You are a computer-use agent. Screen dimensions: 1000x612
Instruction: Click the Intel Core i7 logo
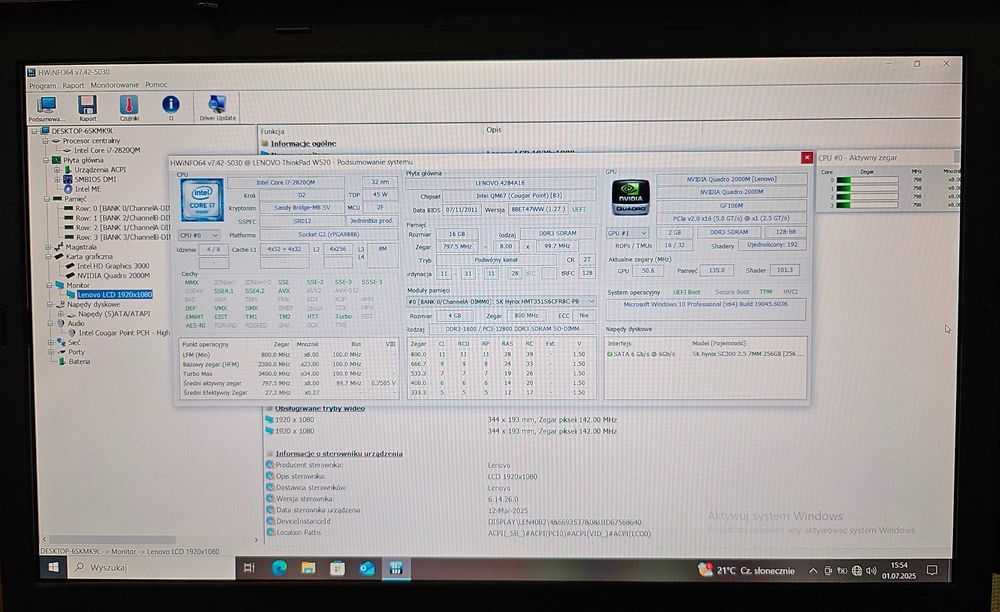pyautogui.click(x=202, y=200)
